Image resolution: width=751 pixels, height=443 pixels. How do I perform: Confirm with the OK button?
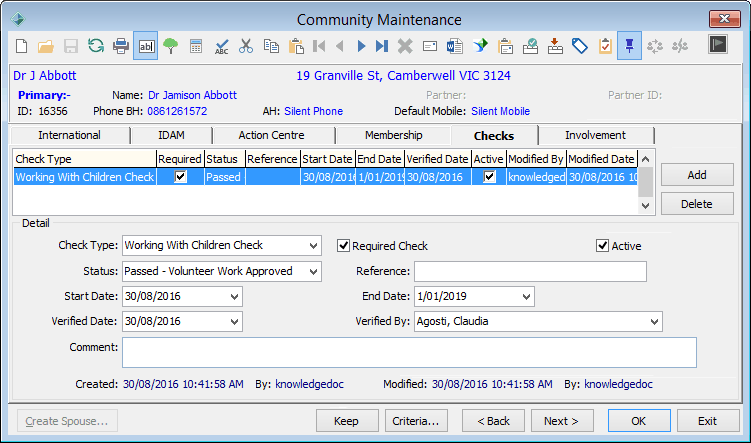(639, 421)
